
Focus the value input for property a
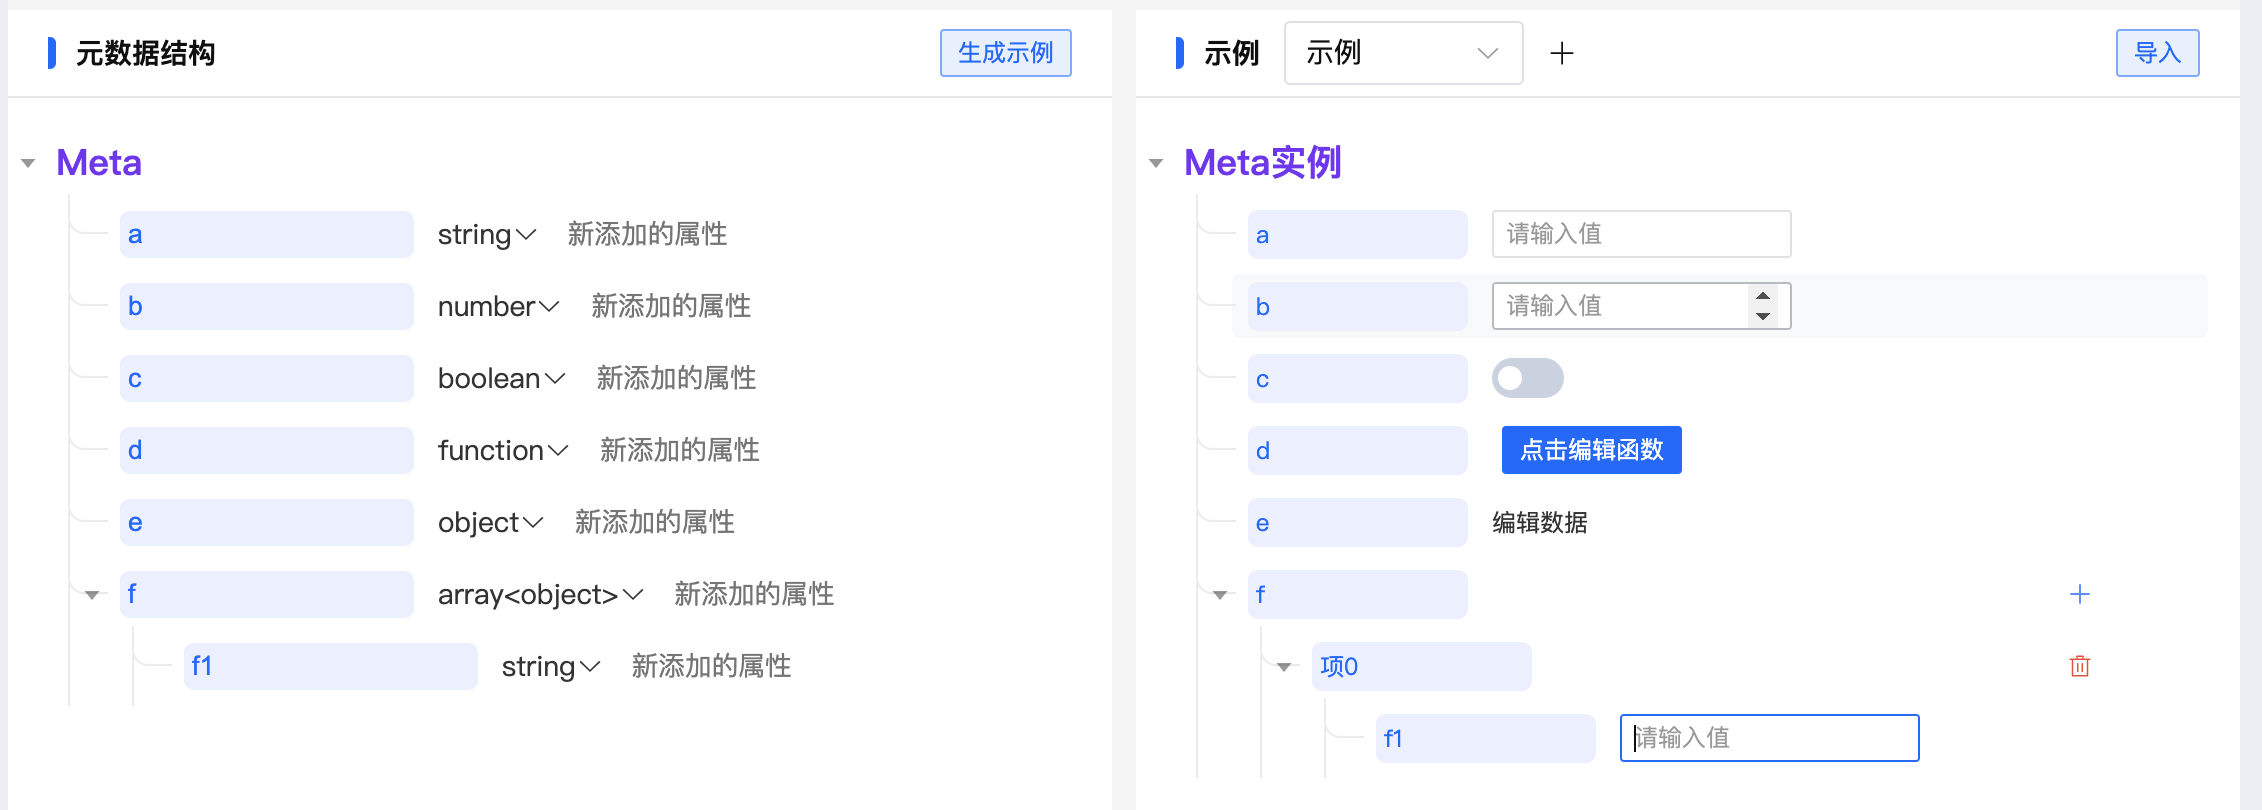[1641, 234]
